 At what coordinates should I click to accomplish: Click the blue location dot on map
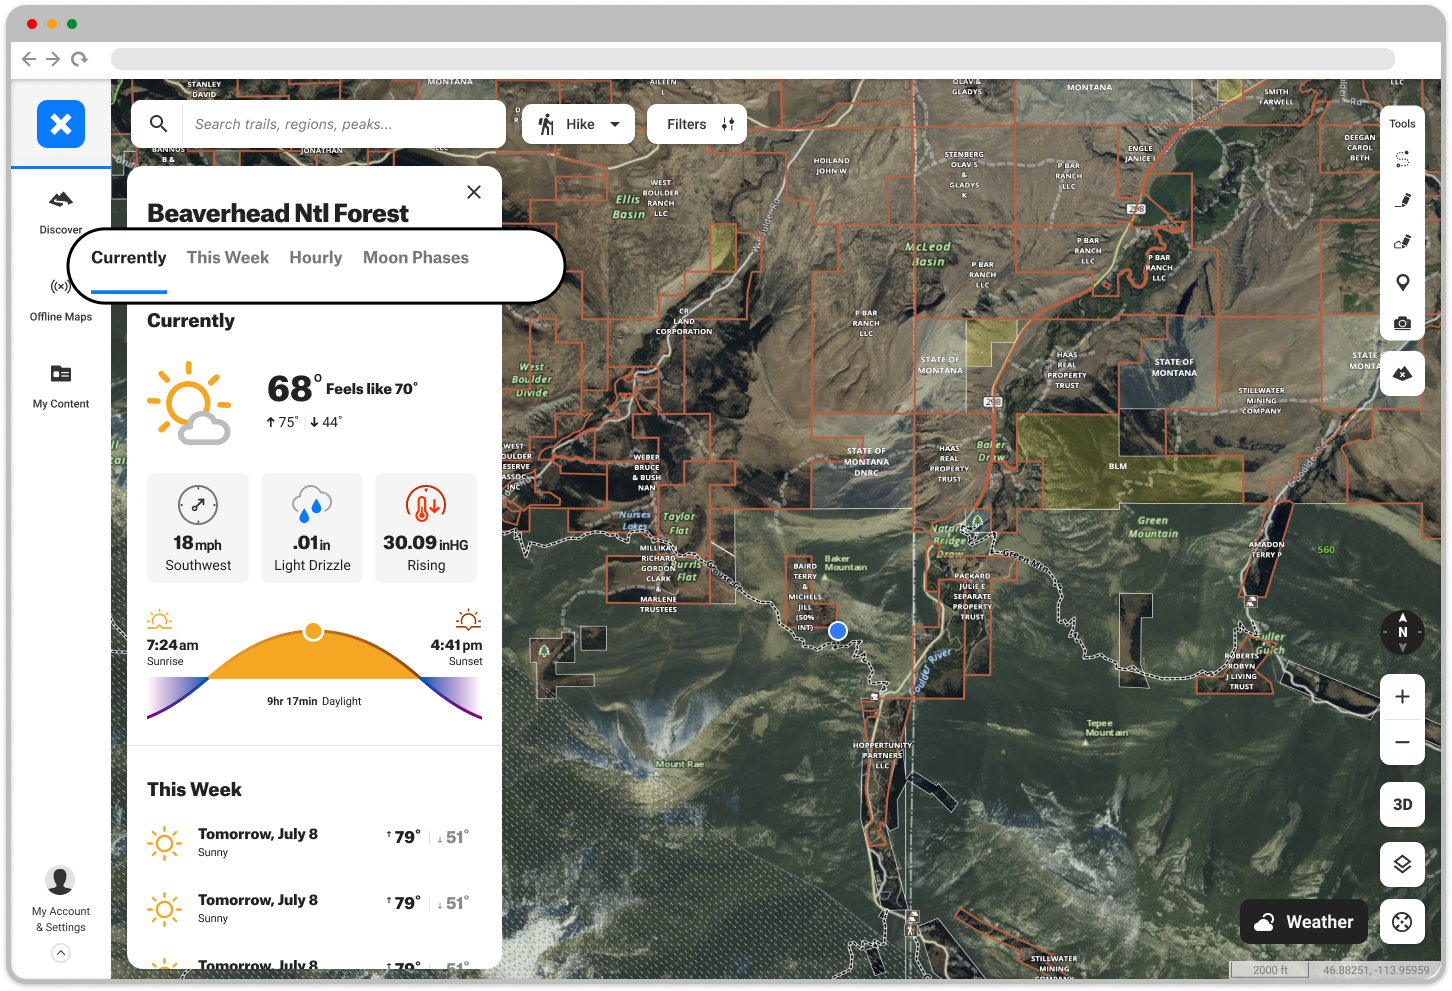(x=838, y=631)
